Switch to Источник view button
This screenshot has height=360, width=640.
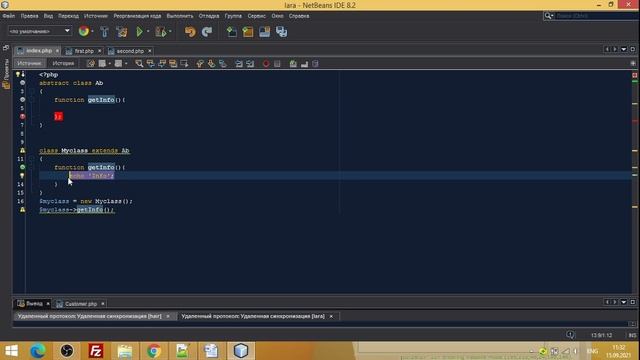click(29, 63)
